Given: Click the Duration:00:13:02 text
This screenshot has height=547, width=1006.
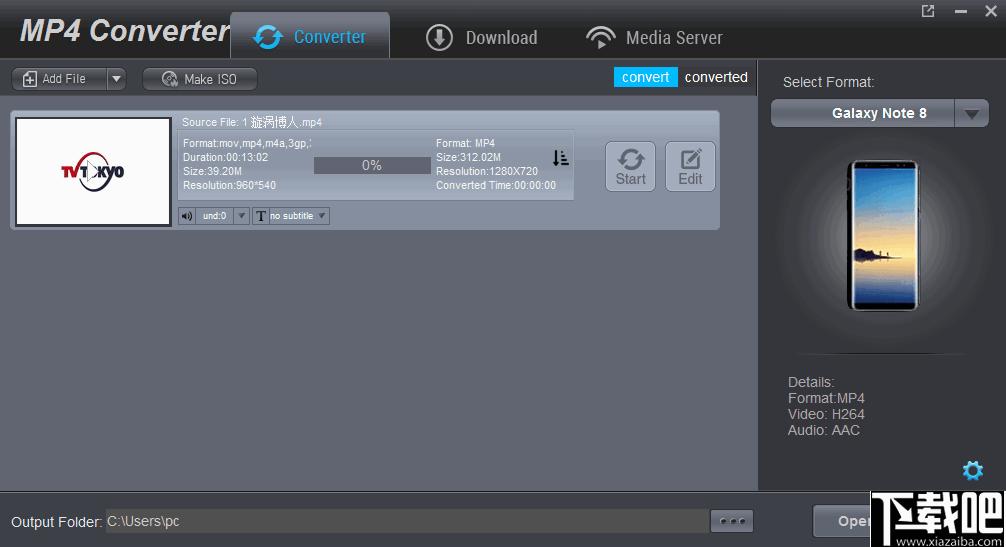Looking at the screenshot, I should coord(225,157).
